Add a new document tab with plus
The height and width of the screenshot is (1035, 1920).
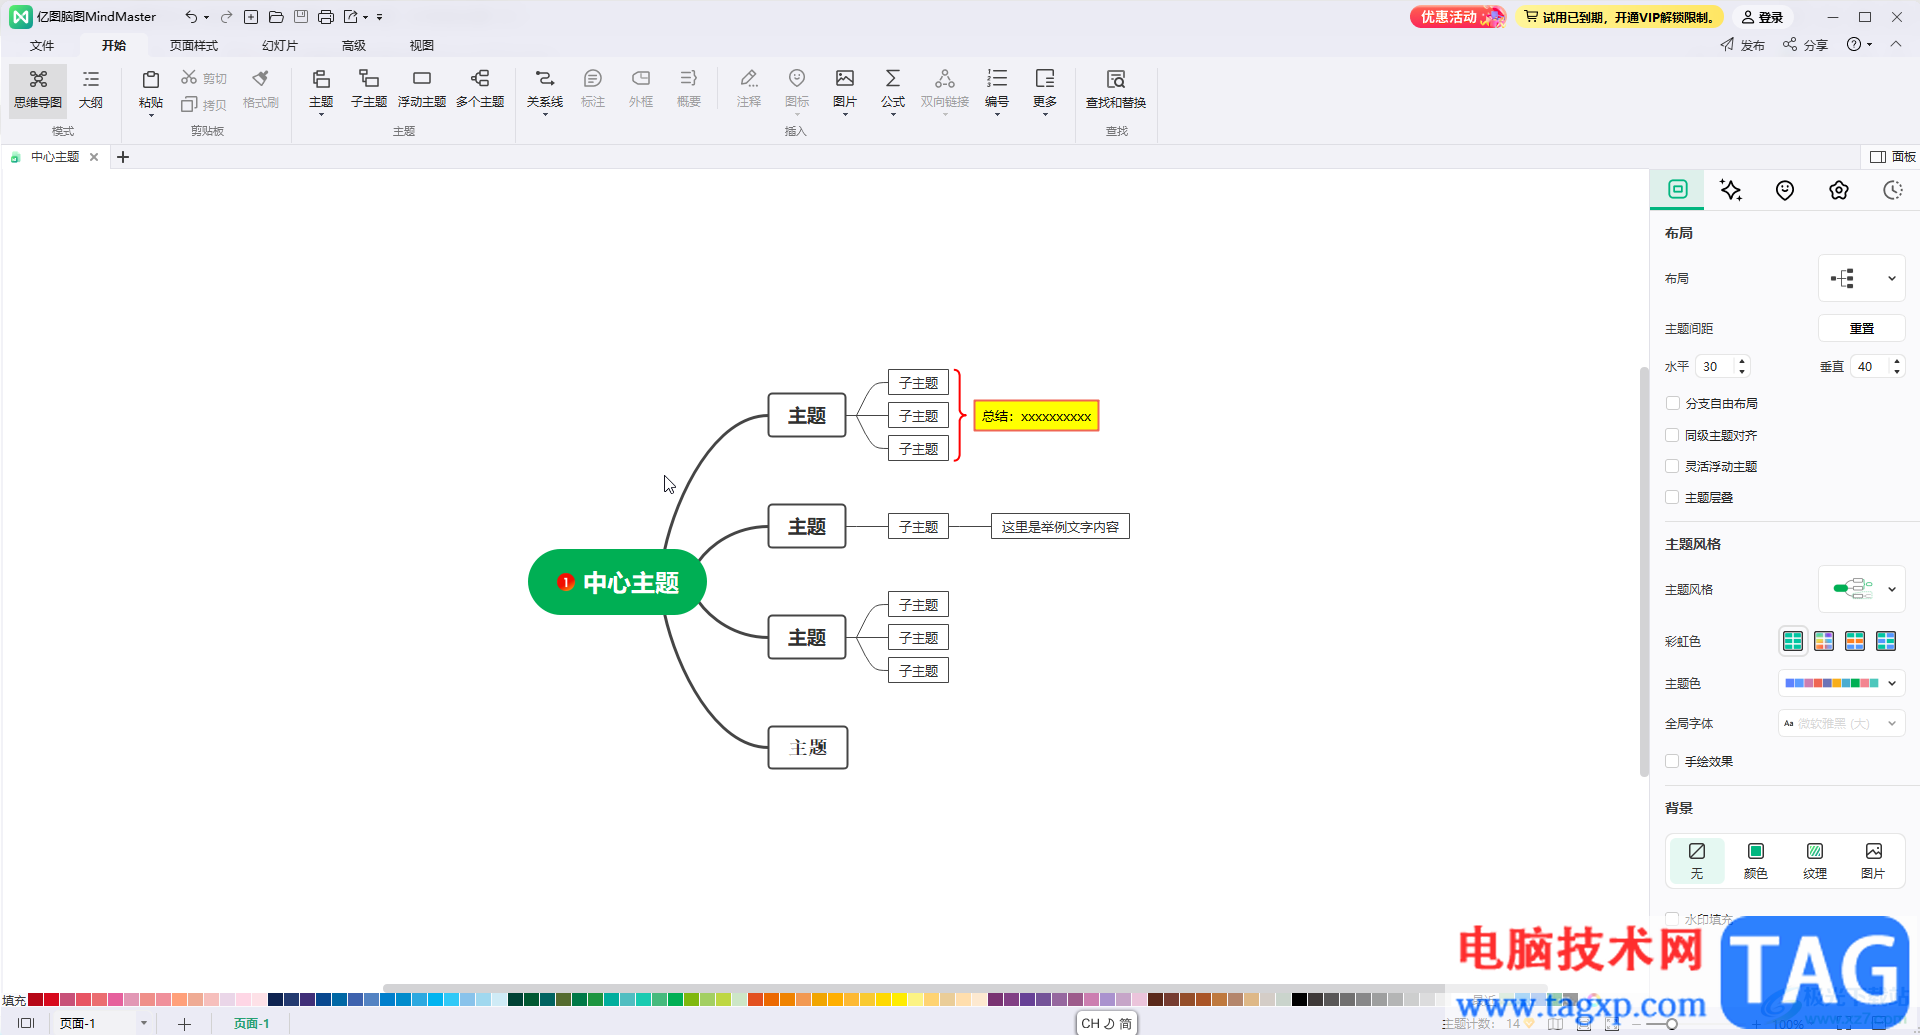123,157
